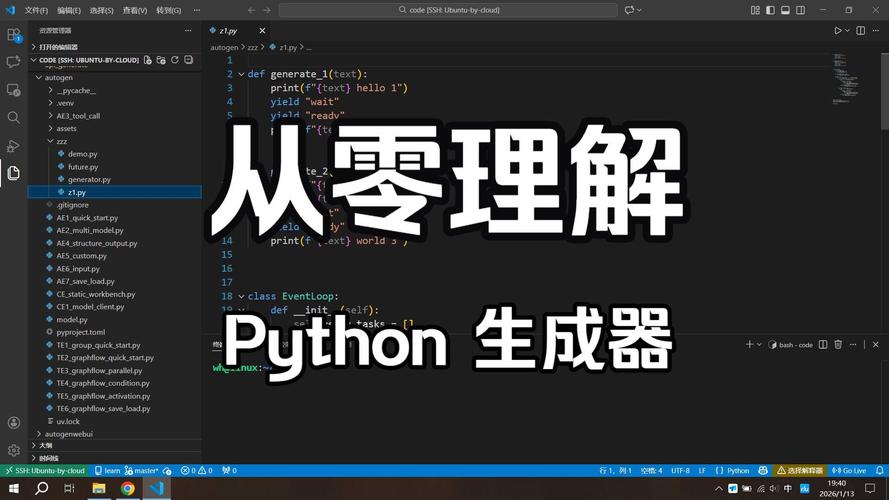
Task: Click the command center search field
Action: pos(448,10)
